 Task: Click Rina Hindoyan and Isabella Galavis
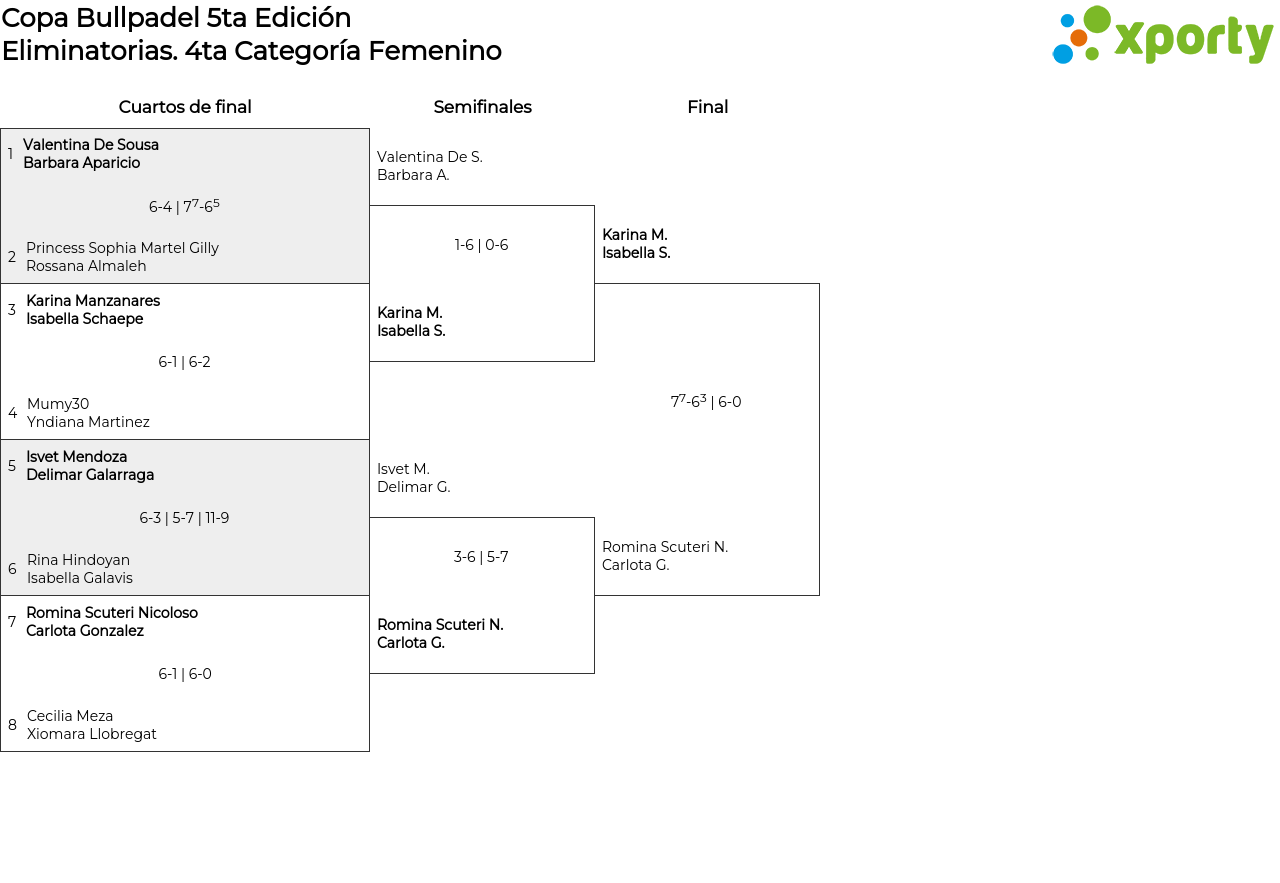[x=80, y=569]
